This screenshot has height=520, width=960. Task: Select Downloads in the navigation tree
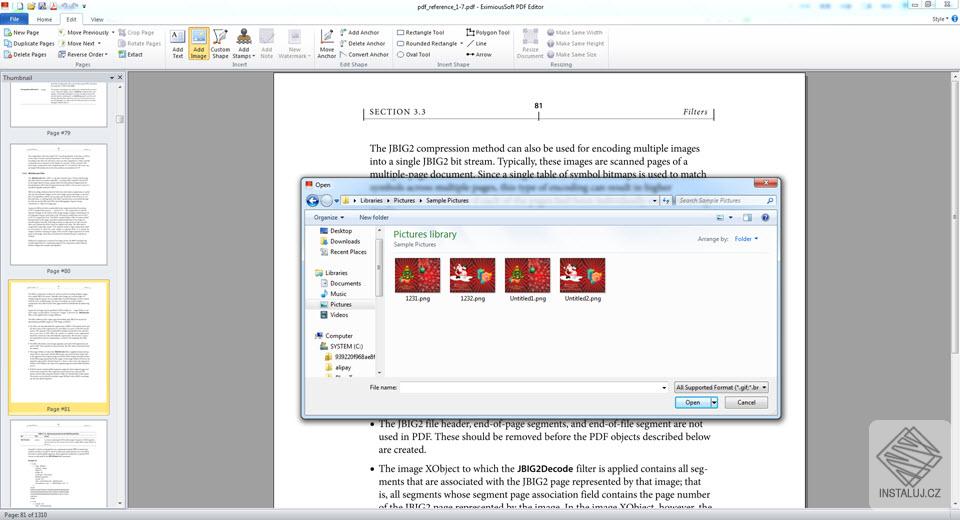click(340, 241)
